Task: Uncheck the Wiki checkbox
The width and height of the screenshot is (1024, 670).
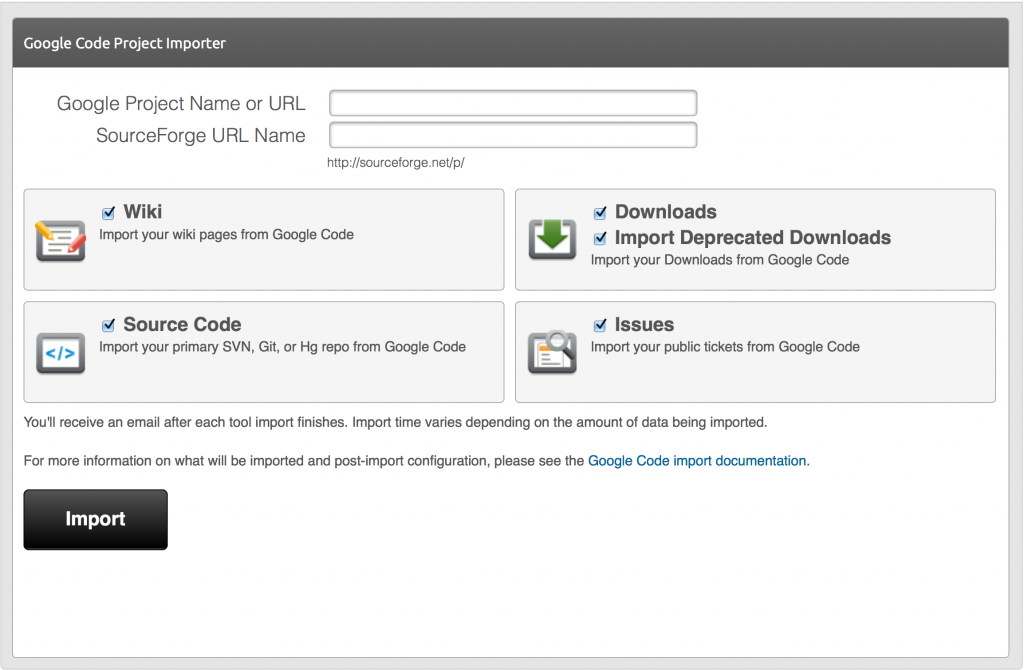Action: click(108, 213)
